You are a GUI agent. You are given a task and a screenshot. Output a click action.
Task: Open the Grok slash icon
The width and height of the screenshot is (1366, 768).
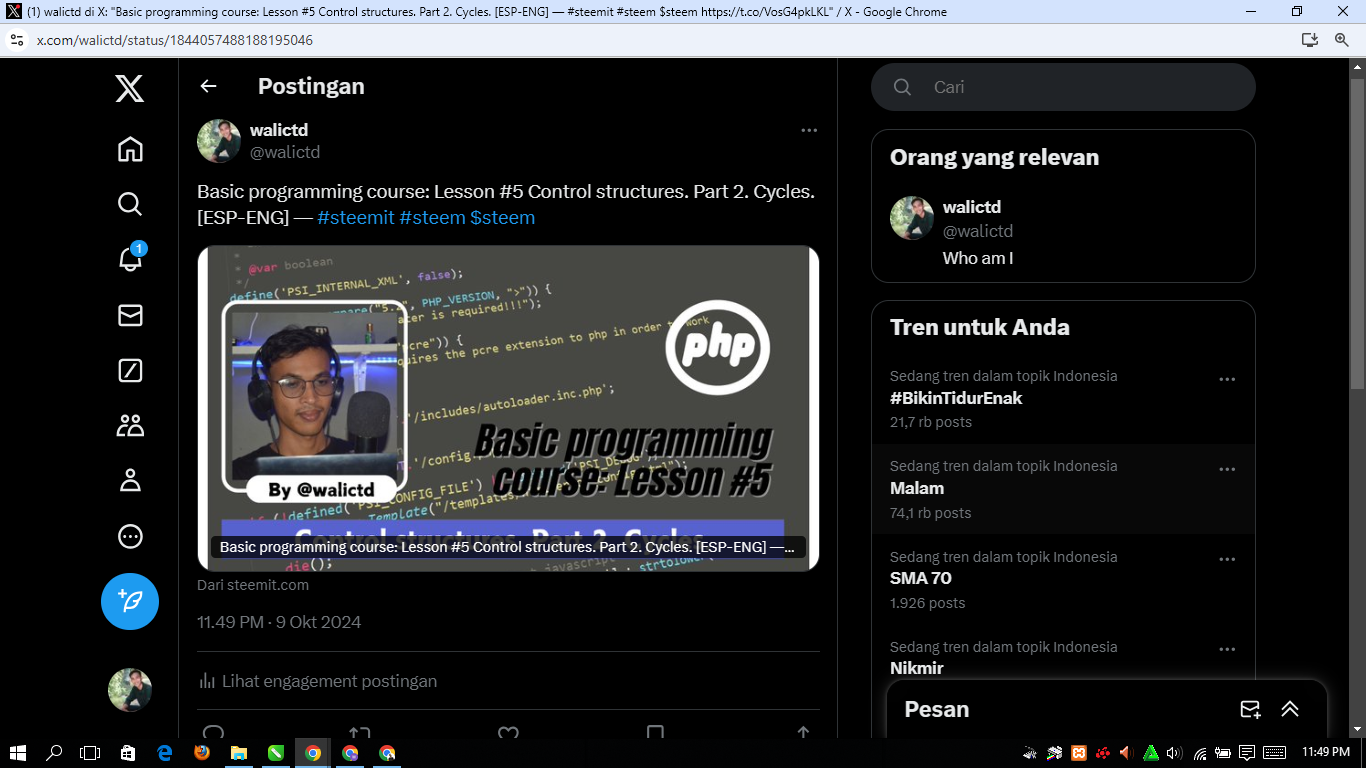[x=130, y=370]
